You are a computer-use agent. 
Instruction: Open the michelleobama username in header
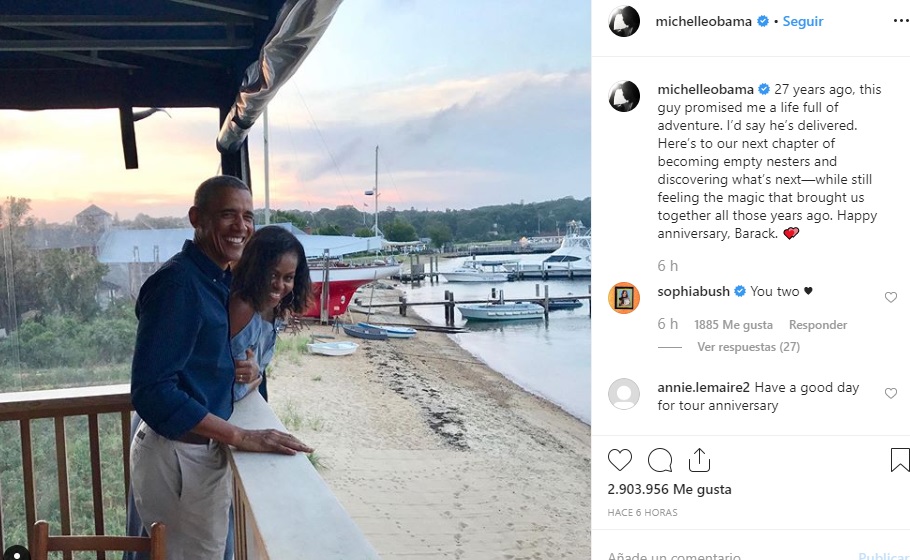703,21
